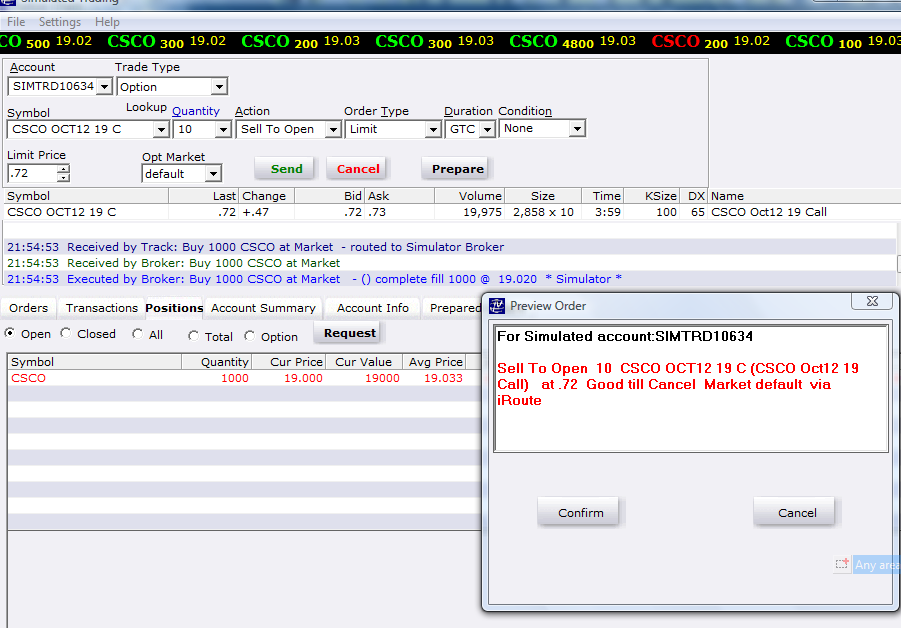Click the red Cancel button in order form
901x628 pixels.
tap(358, 169)
